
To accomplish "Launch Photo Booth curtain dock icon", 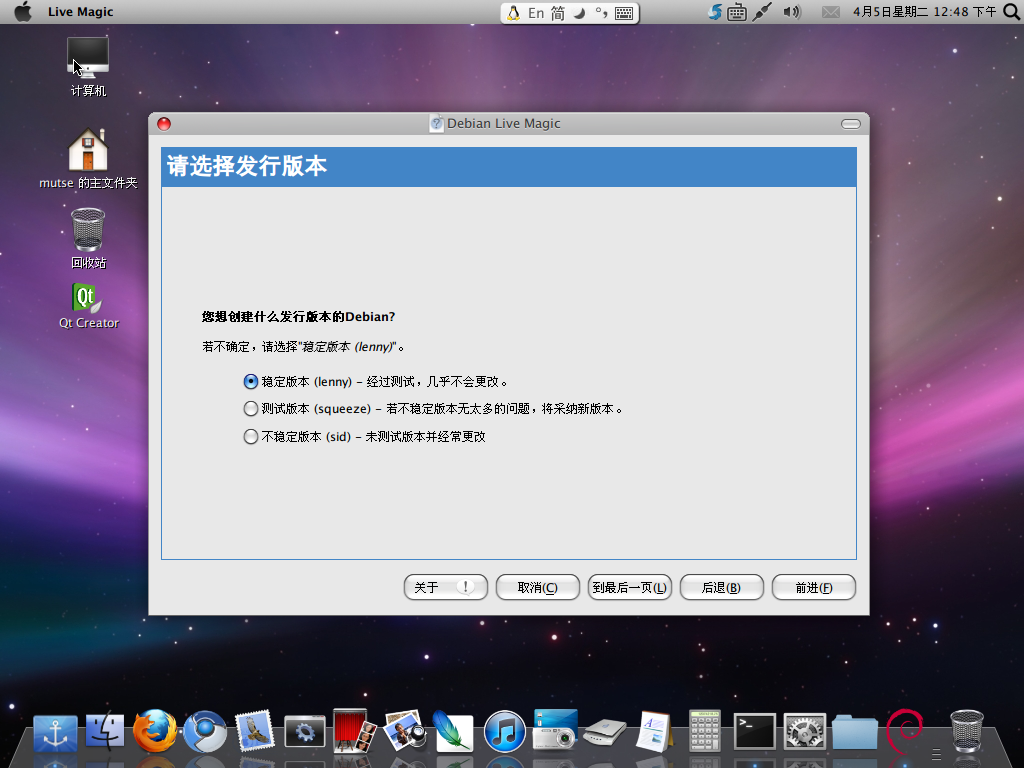I will tap(354, 730).
